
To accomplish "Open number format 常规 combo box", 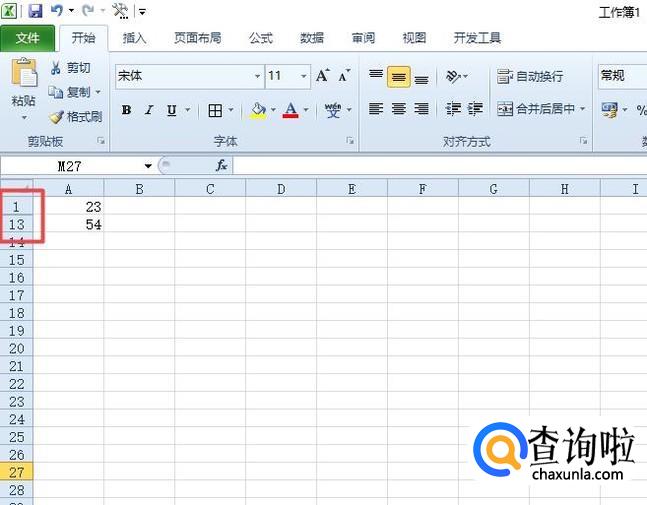I will pos(622,76).
